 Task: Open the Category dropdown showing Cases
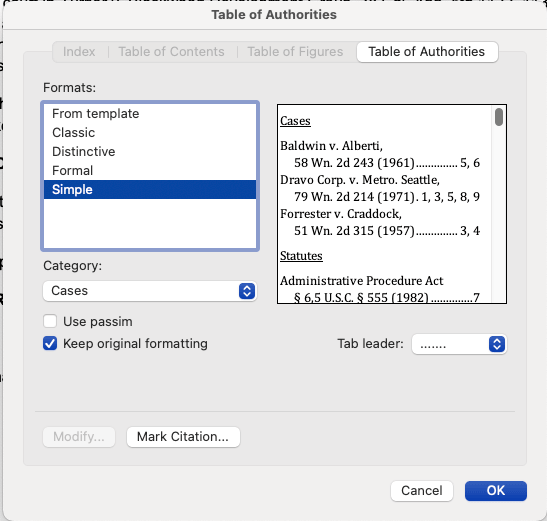click(150, 291)
